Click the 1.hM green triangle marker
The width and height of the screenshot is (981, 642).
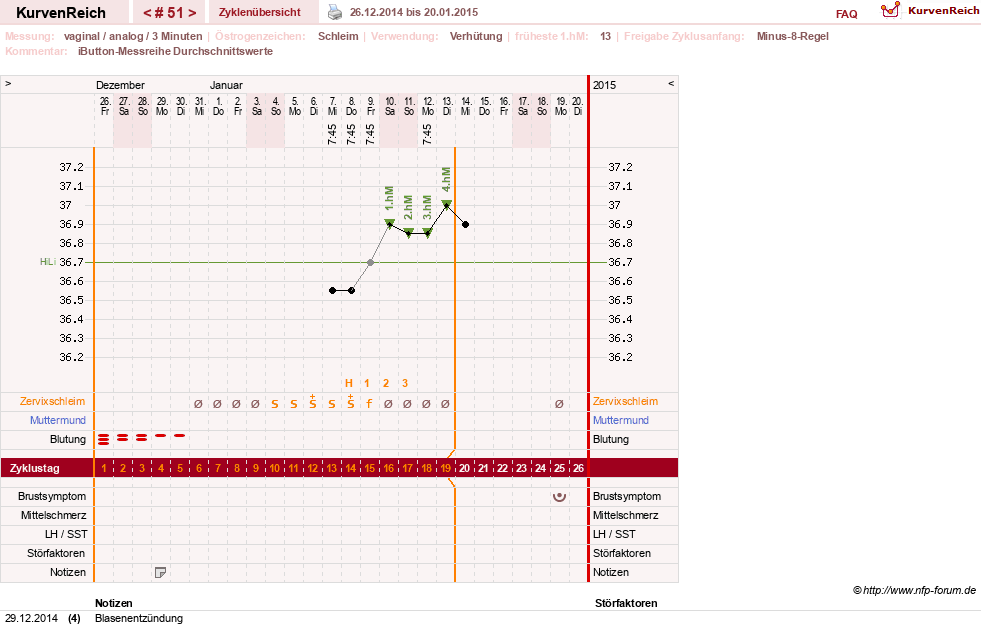pos(389,223)
